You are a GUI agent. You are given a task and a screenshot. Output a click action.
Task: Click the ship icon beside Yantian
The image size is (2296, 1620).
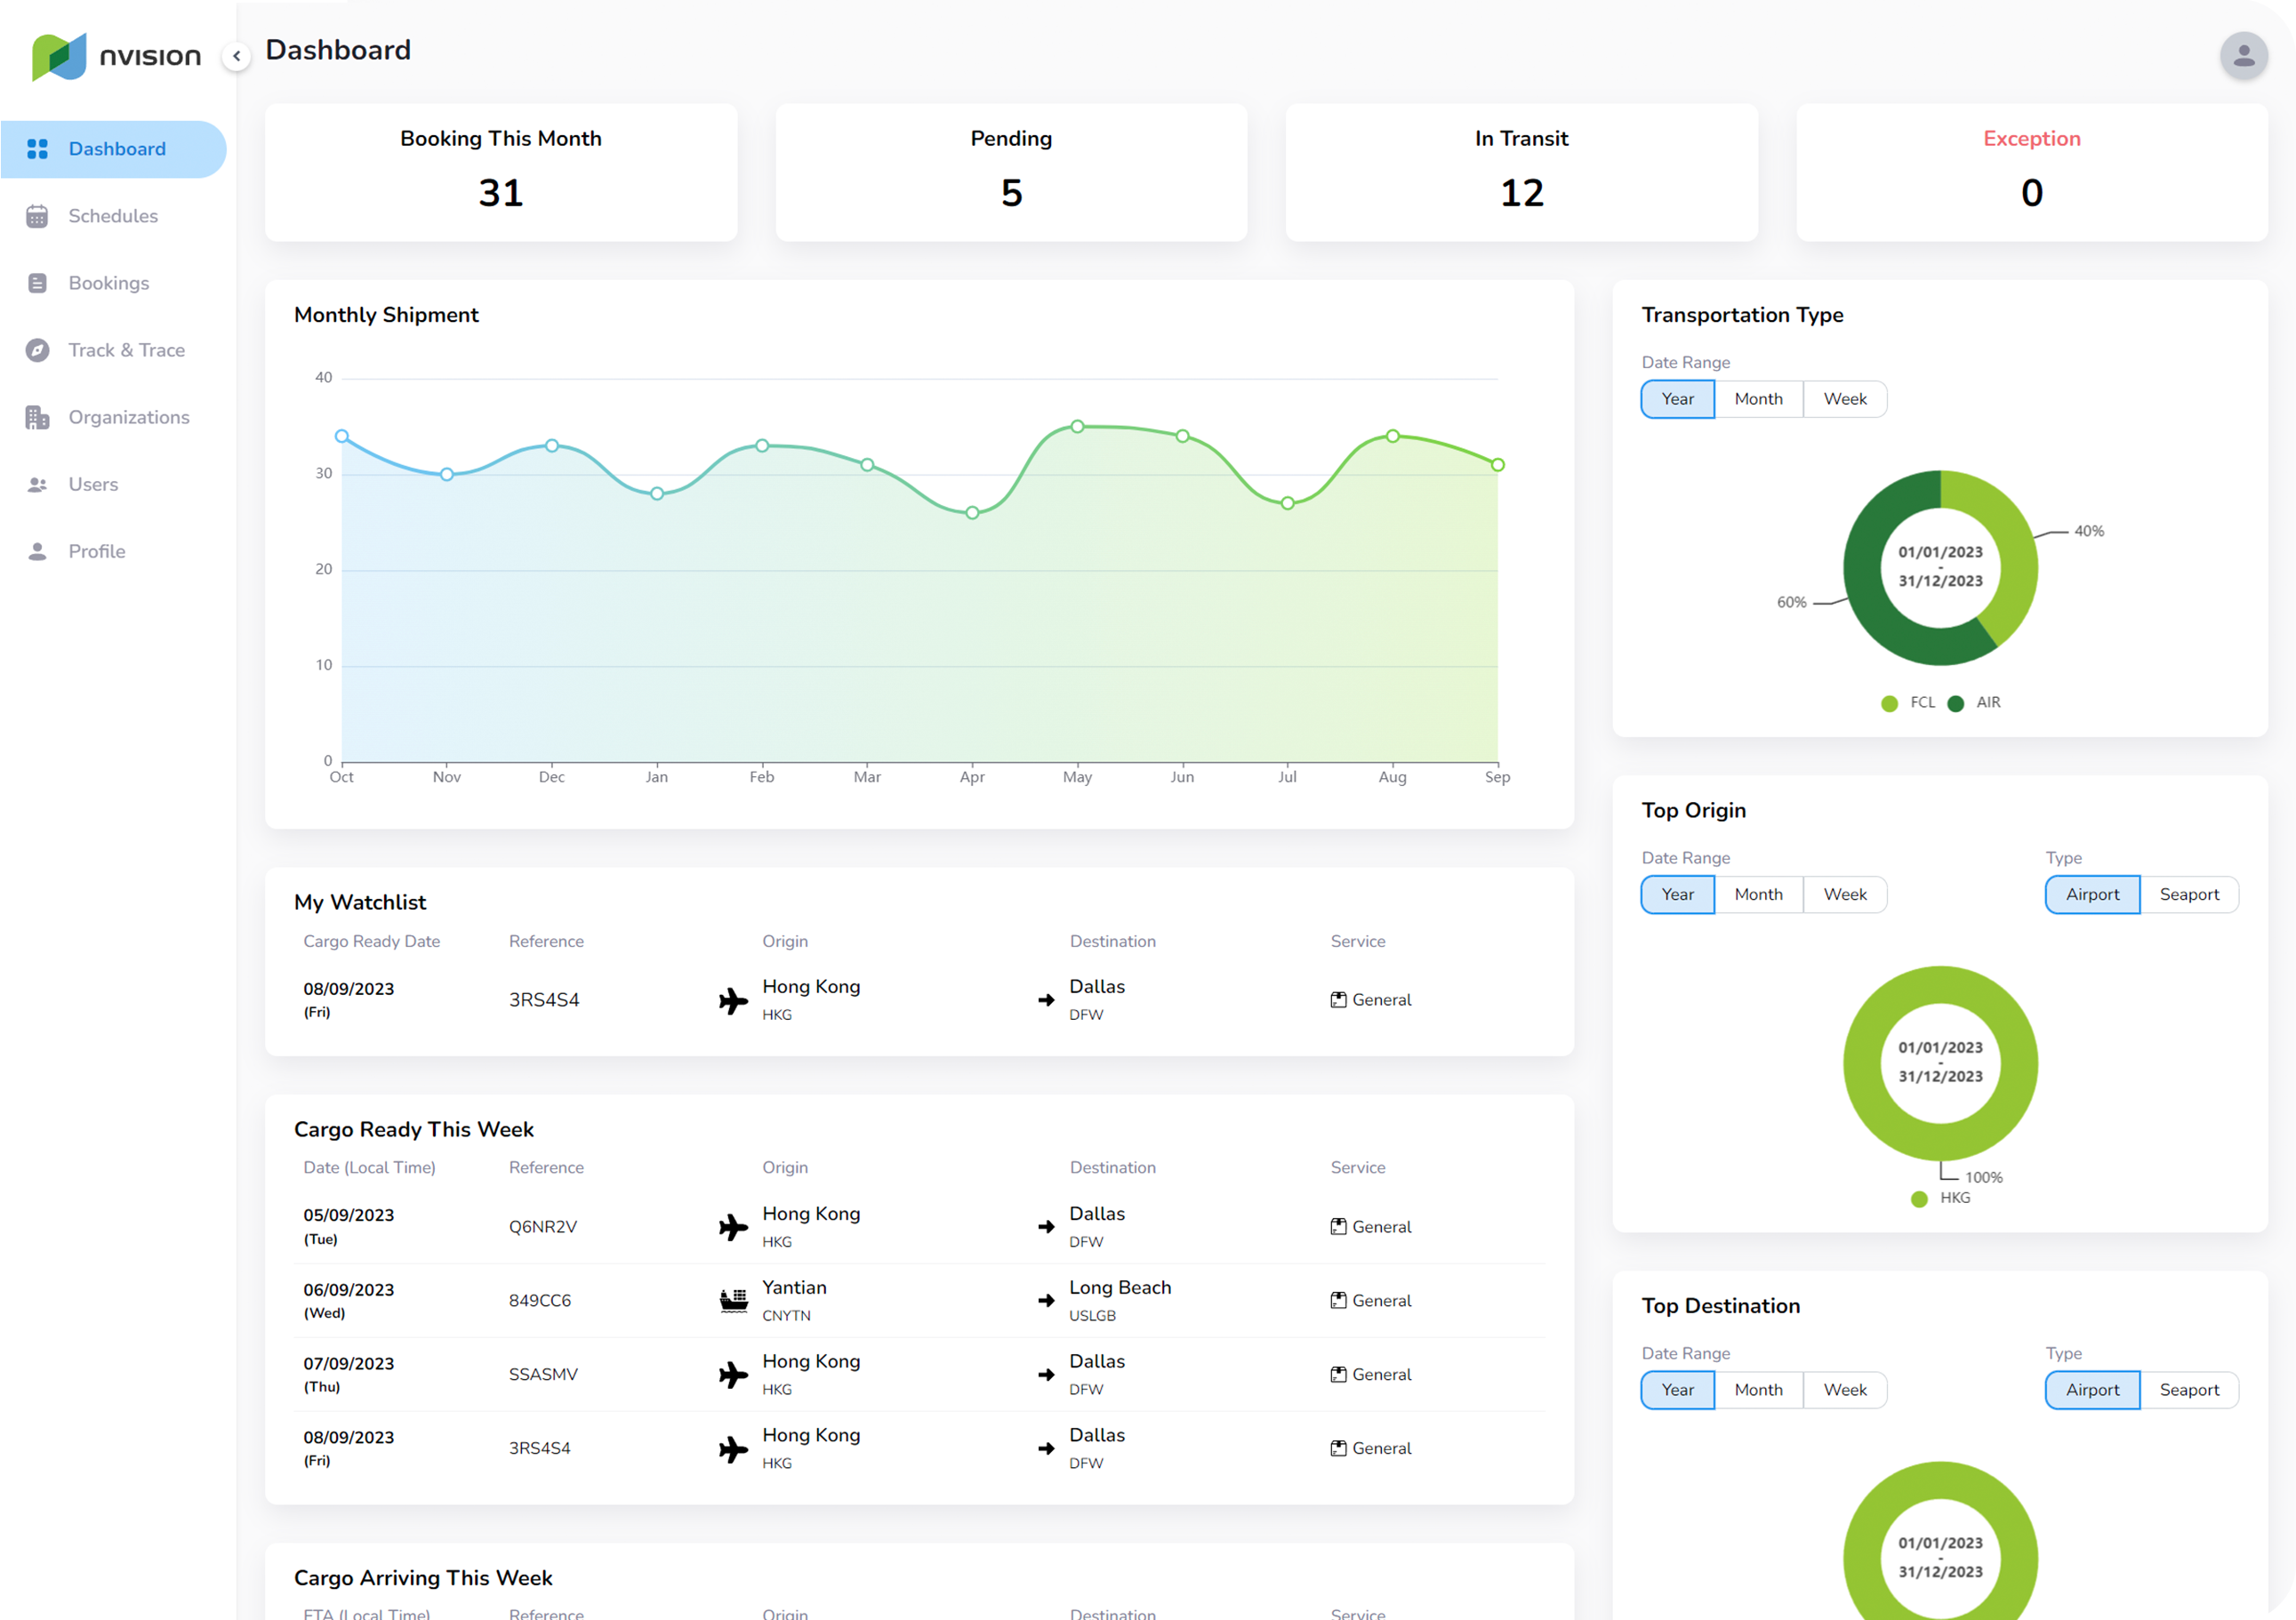[733, 1300]
